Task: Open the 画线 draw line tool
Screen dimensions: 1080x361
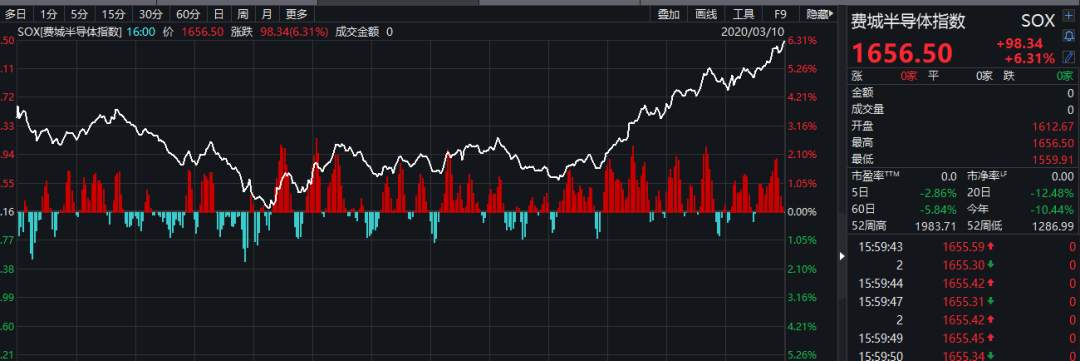Action: [x=706, y=14]
